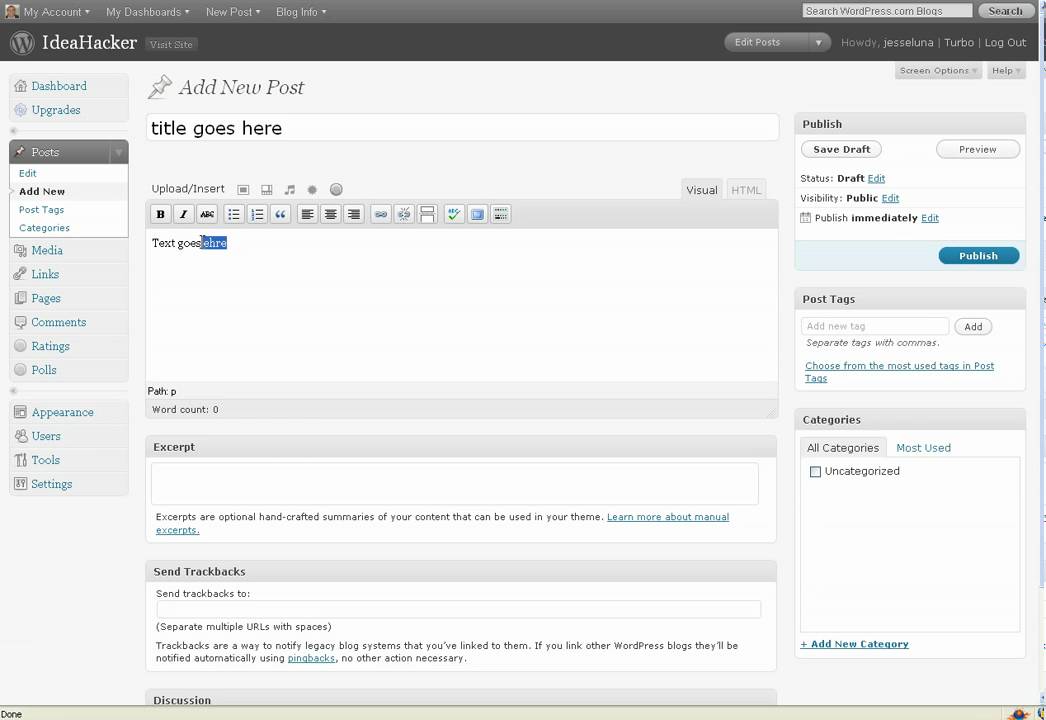
Task: Add an image via Upload/Insert
Action: (243, 190)
